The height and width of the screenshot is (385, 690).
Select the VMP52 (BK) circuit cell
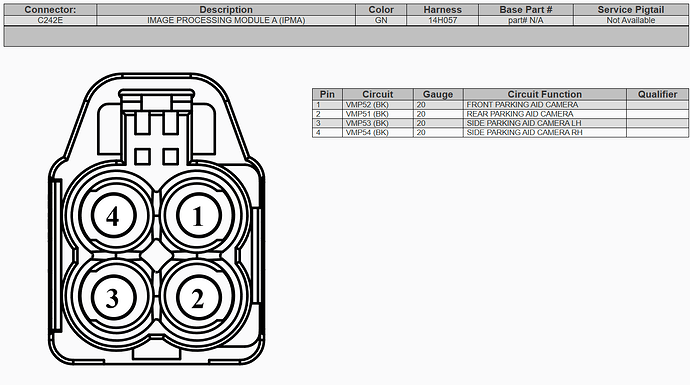pos(378,105)
